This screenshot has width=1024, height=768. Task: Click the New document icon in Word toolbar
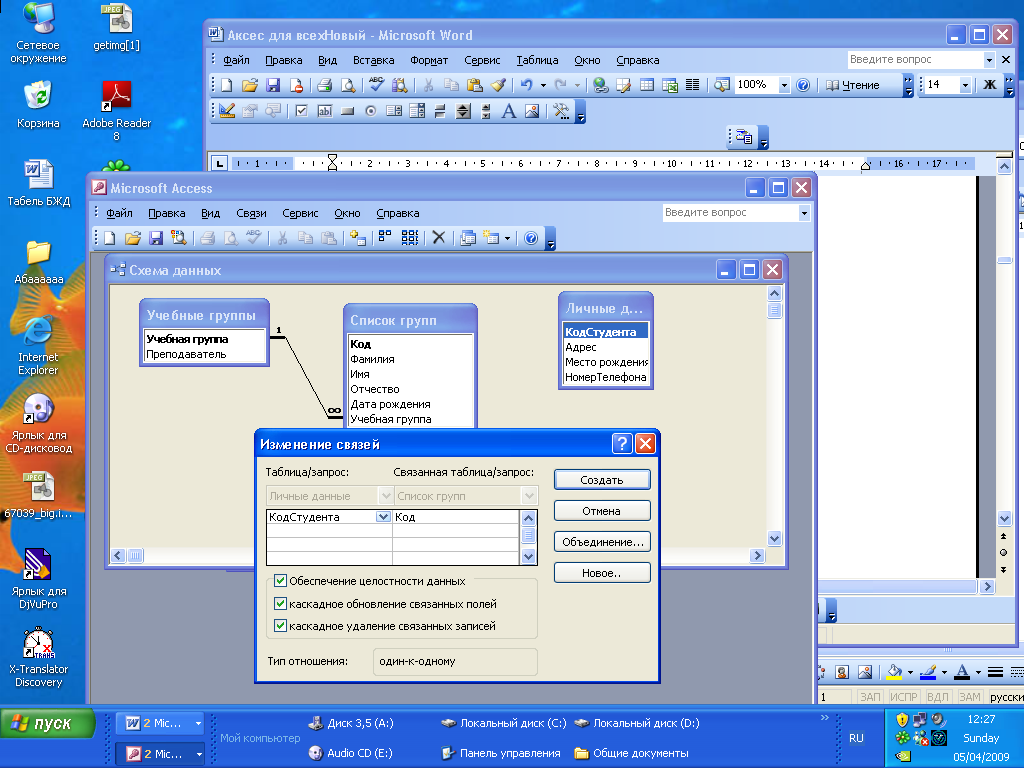click(x=226, y=85)
